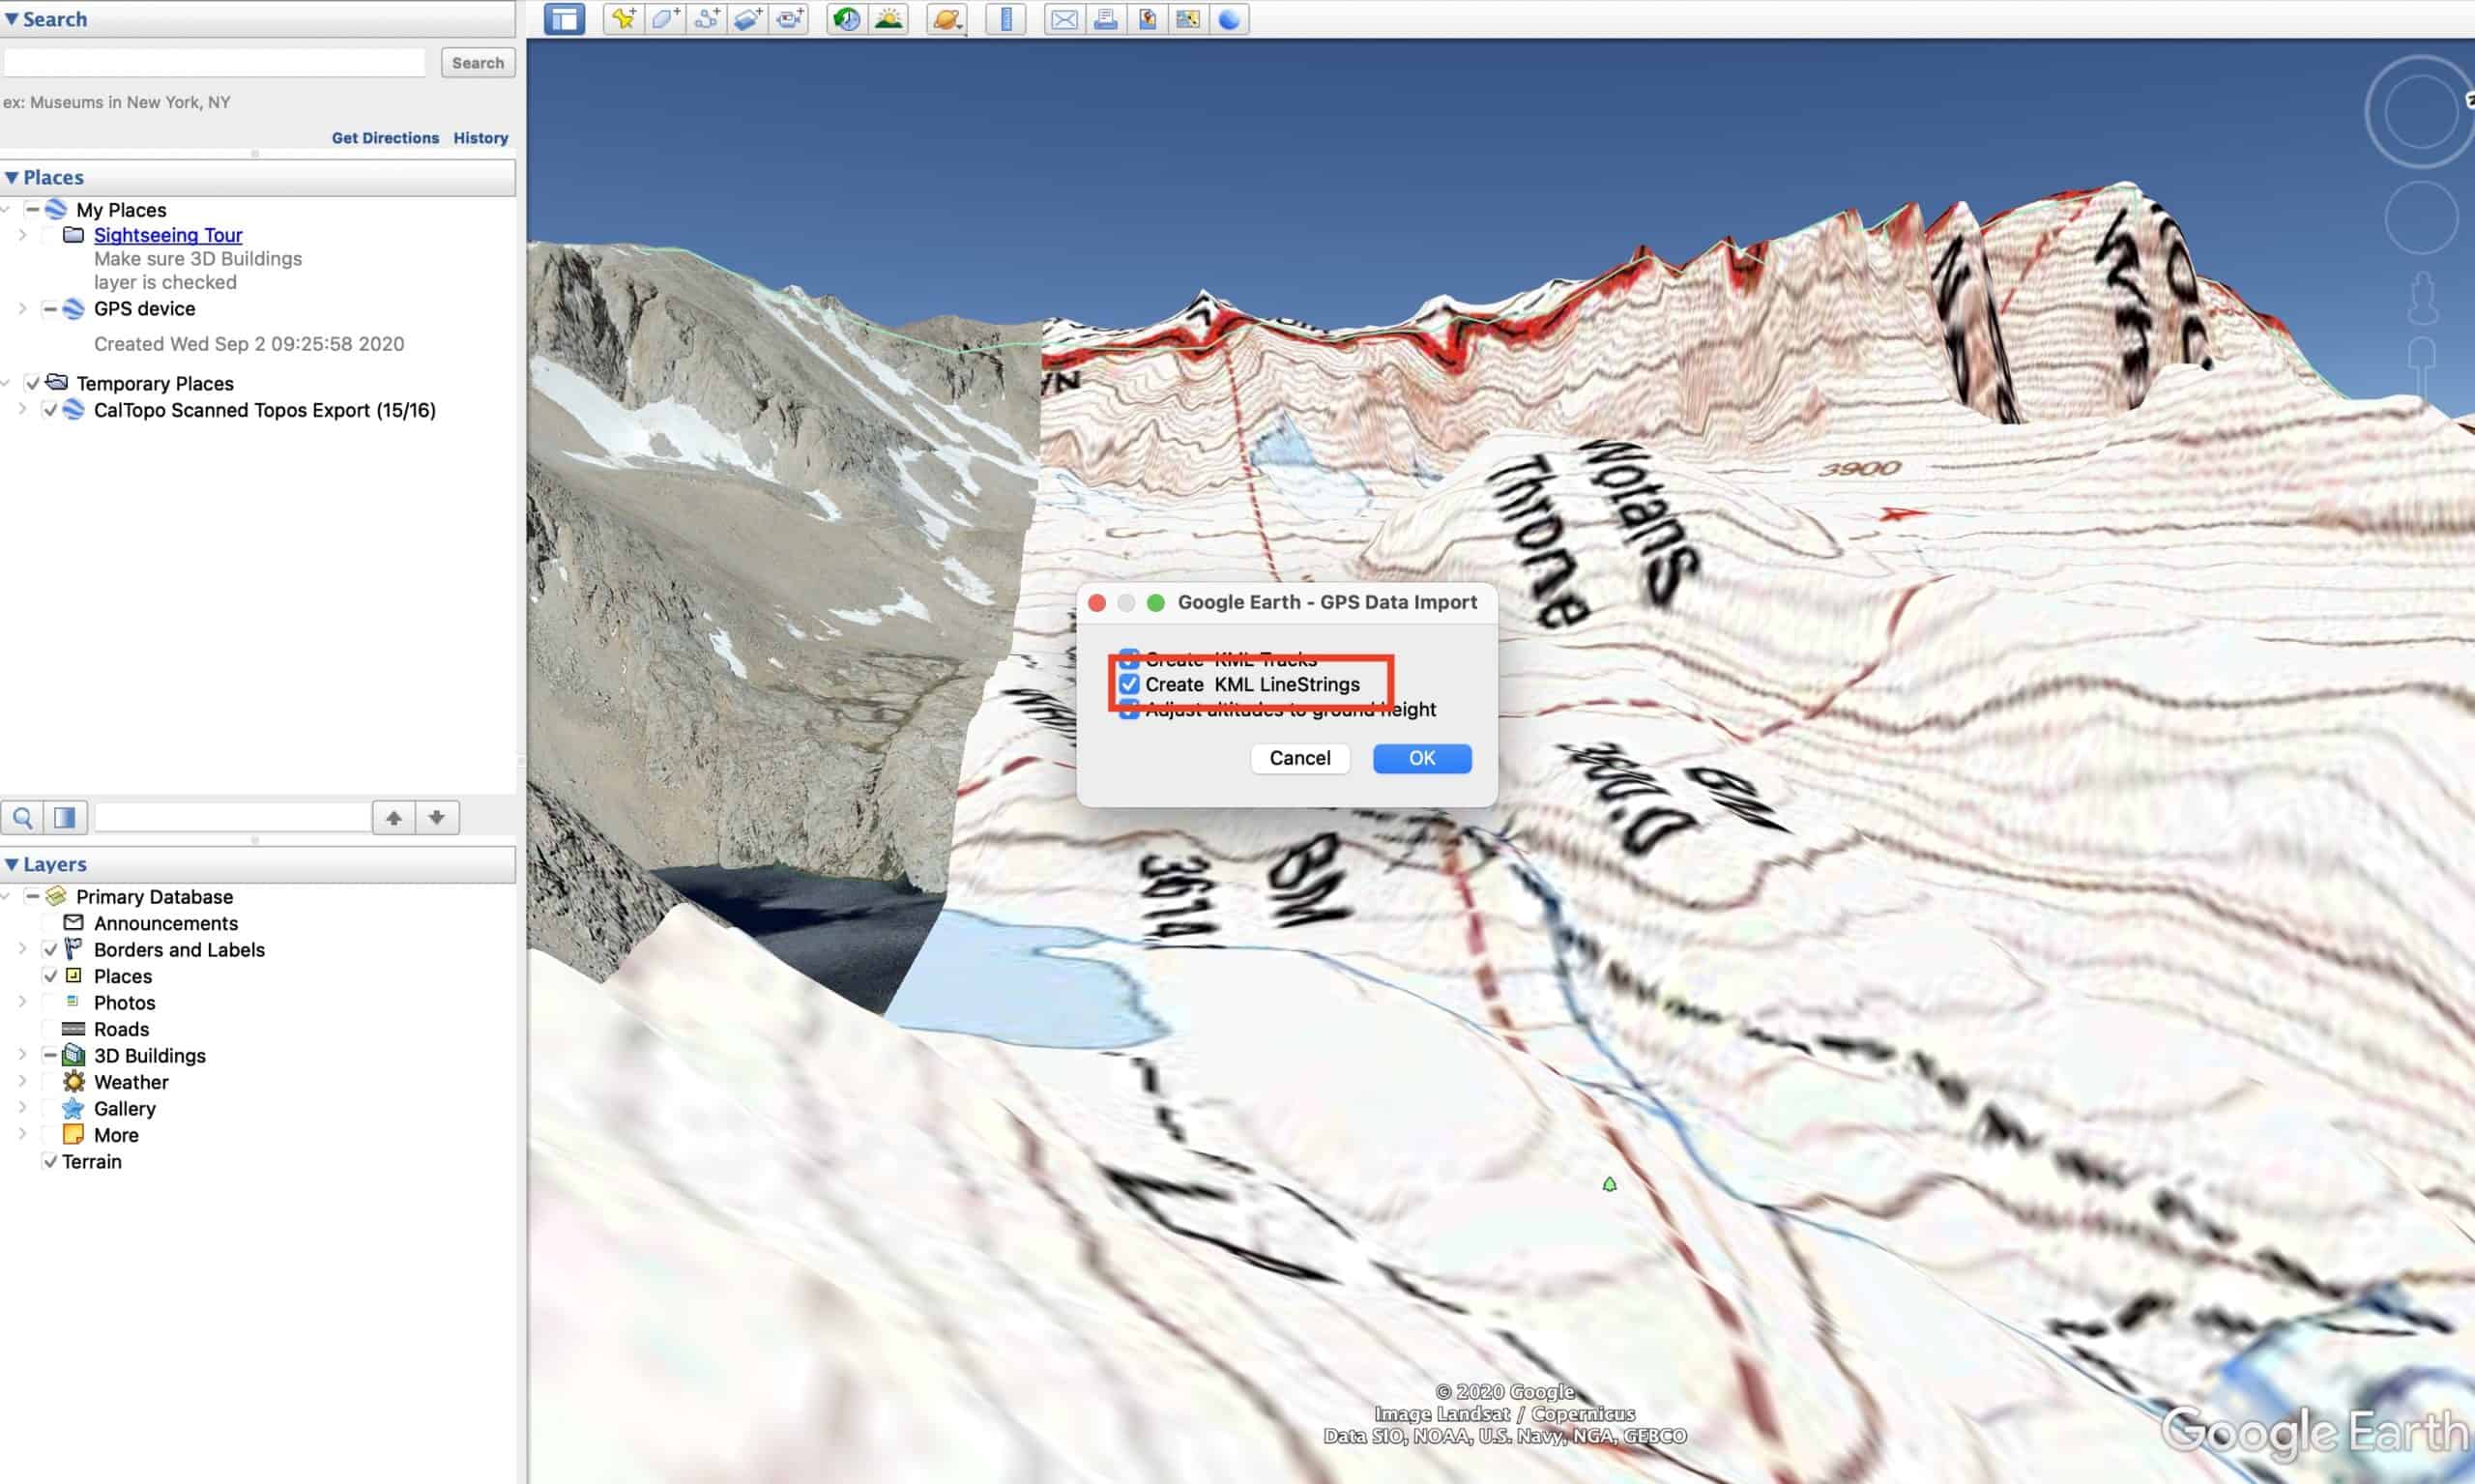Click the Gallery layer star icon
Screen dimensions: 2475x1484
(73, 1108)
